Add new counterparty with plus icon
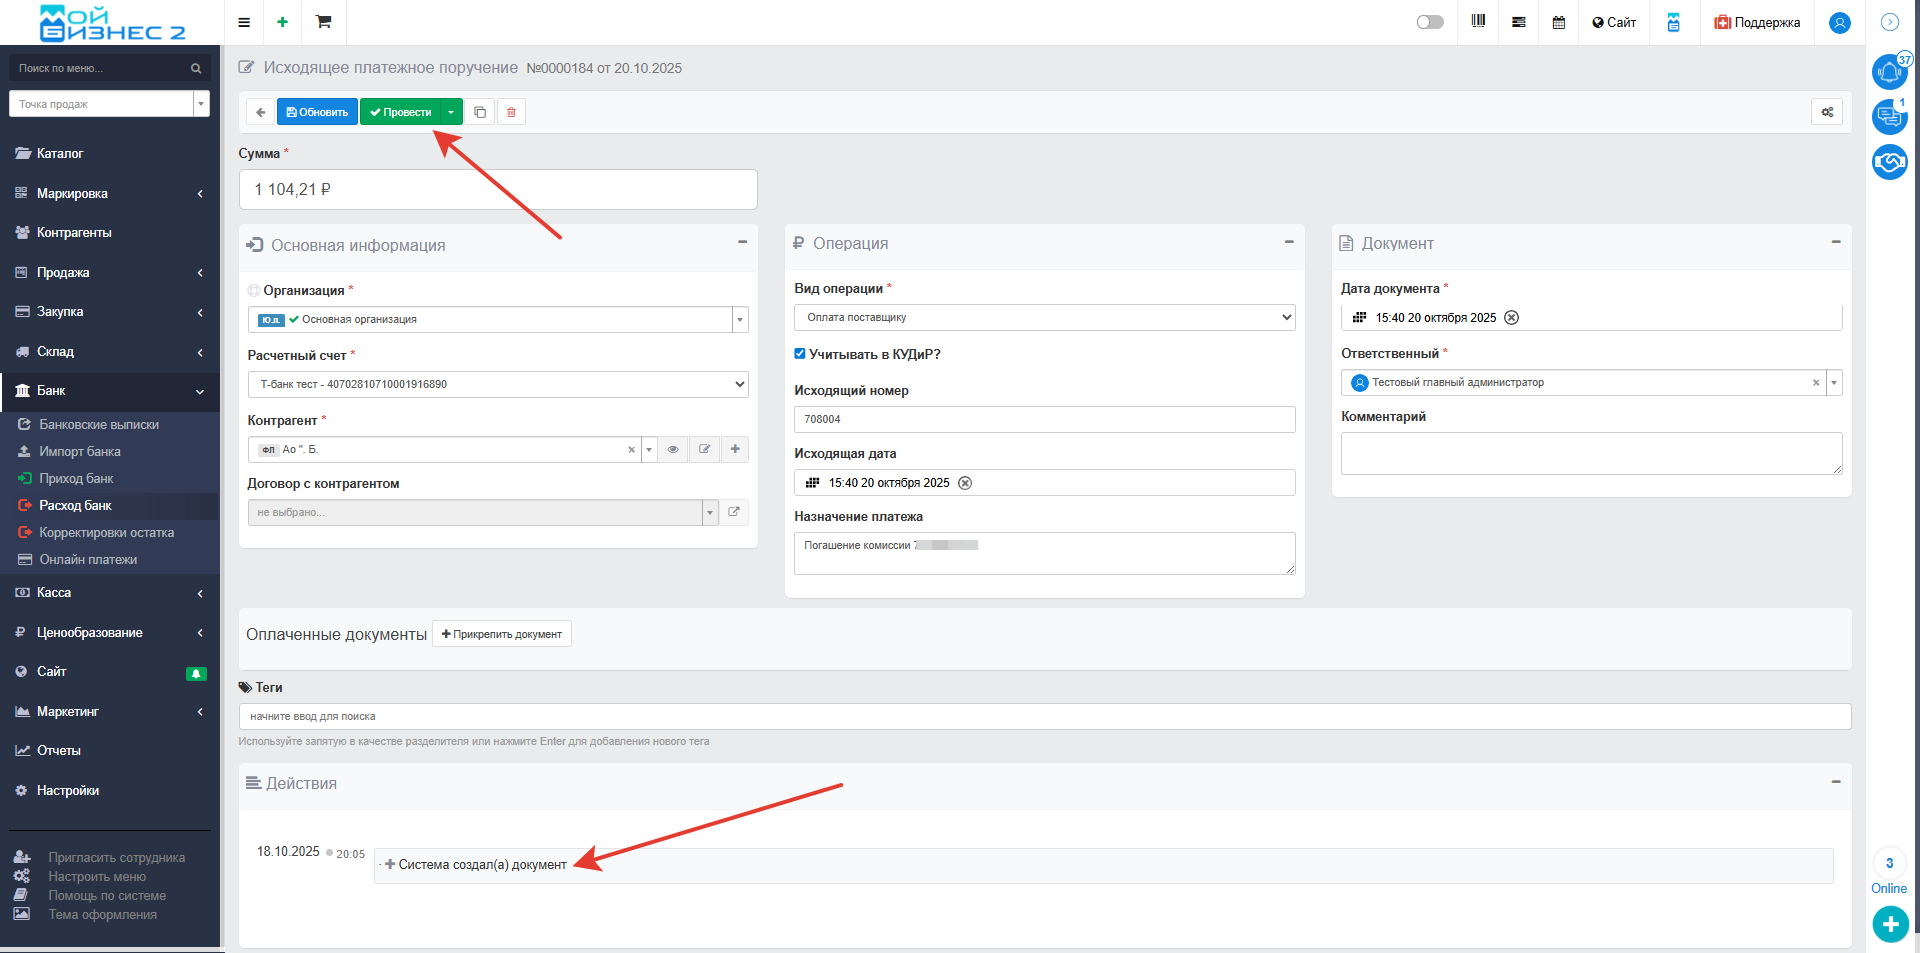 click(735, 450)
